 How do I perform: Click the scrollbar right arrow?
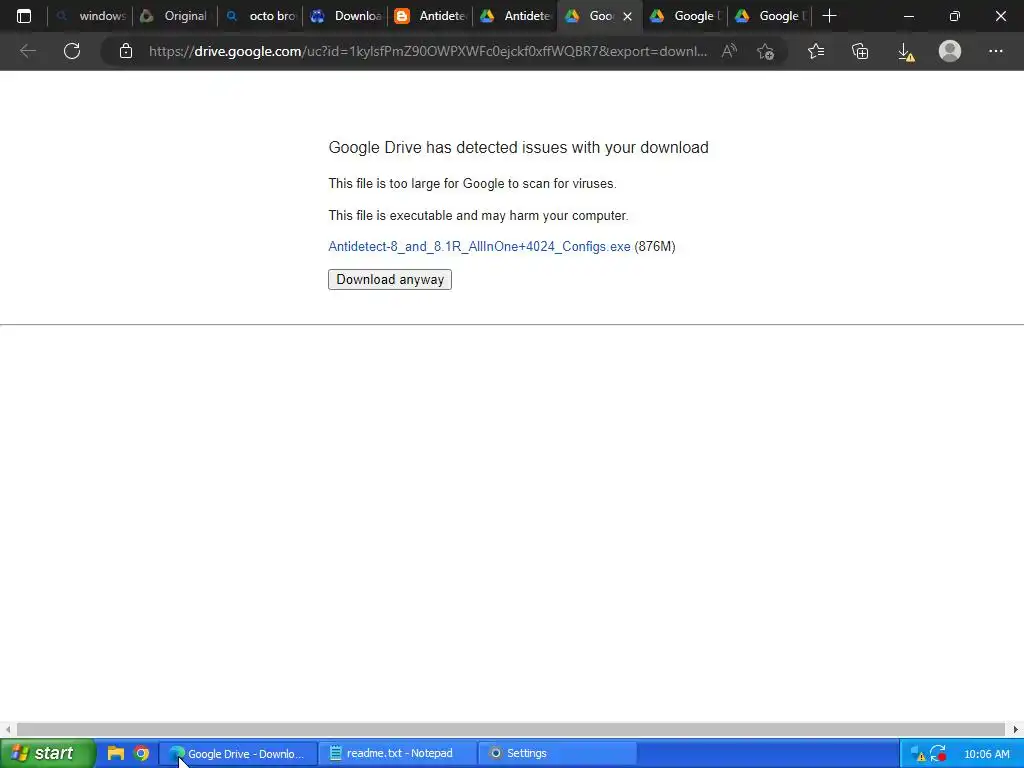pos(1016,729)
